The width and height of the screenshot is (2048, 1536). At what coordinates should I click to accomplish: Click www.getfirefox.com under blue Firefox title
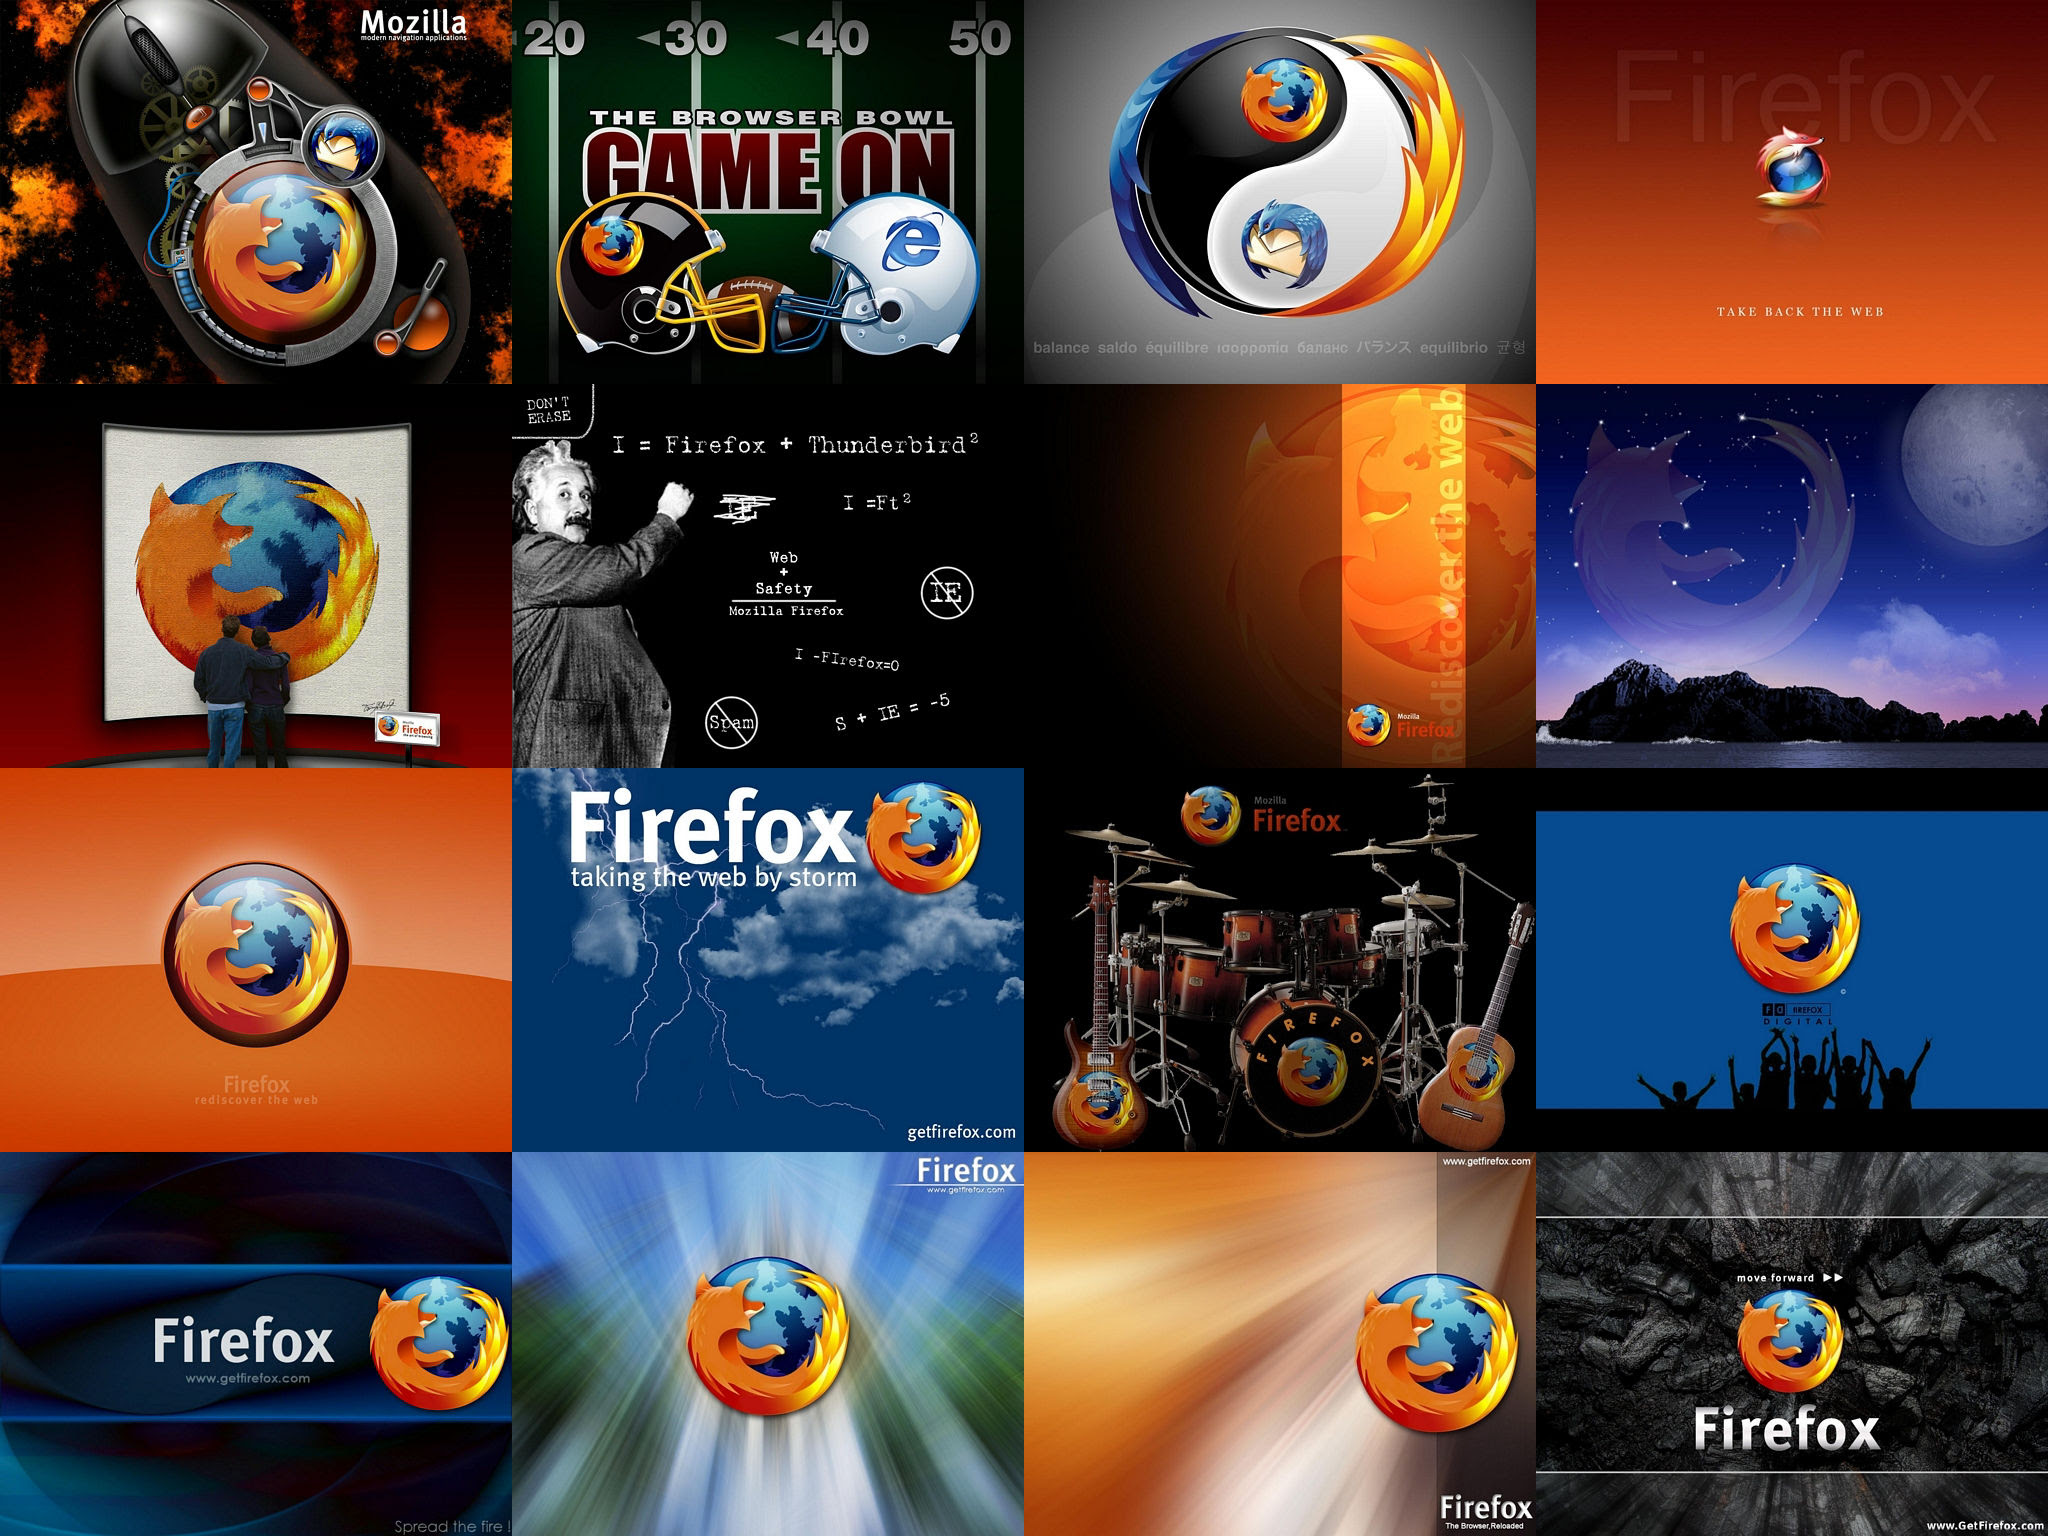[x=247, y=1378]
